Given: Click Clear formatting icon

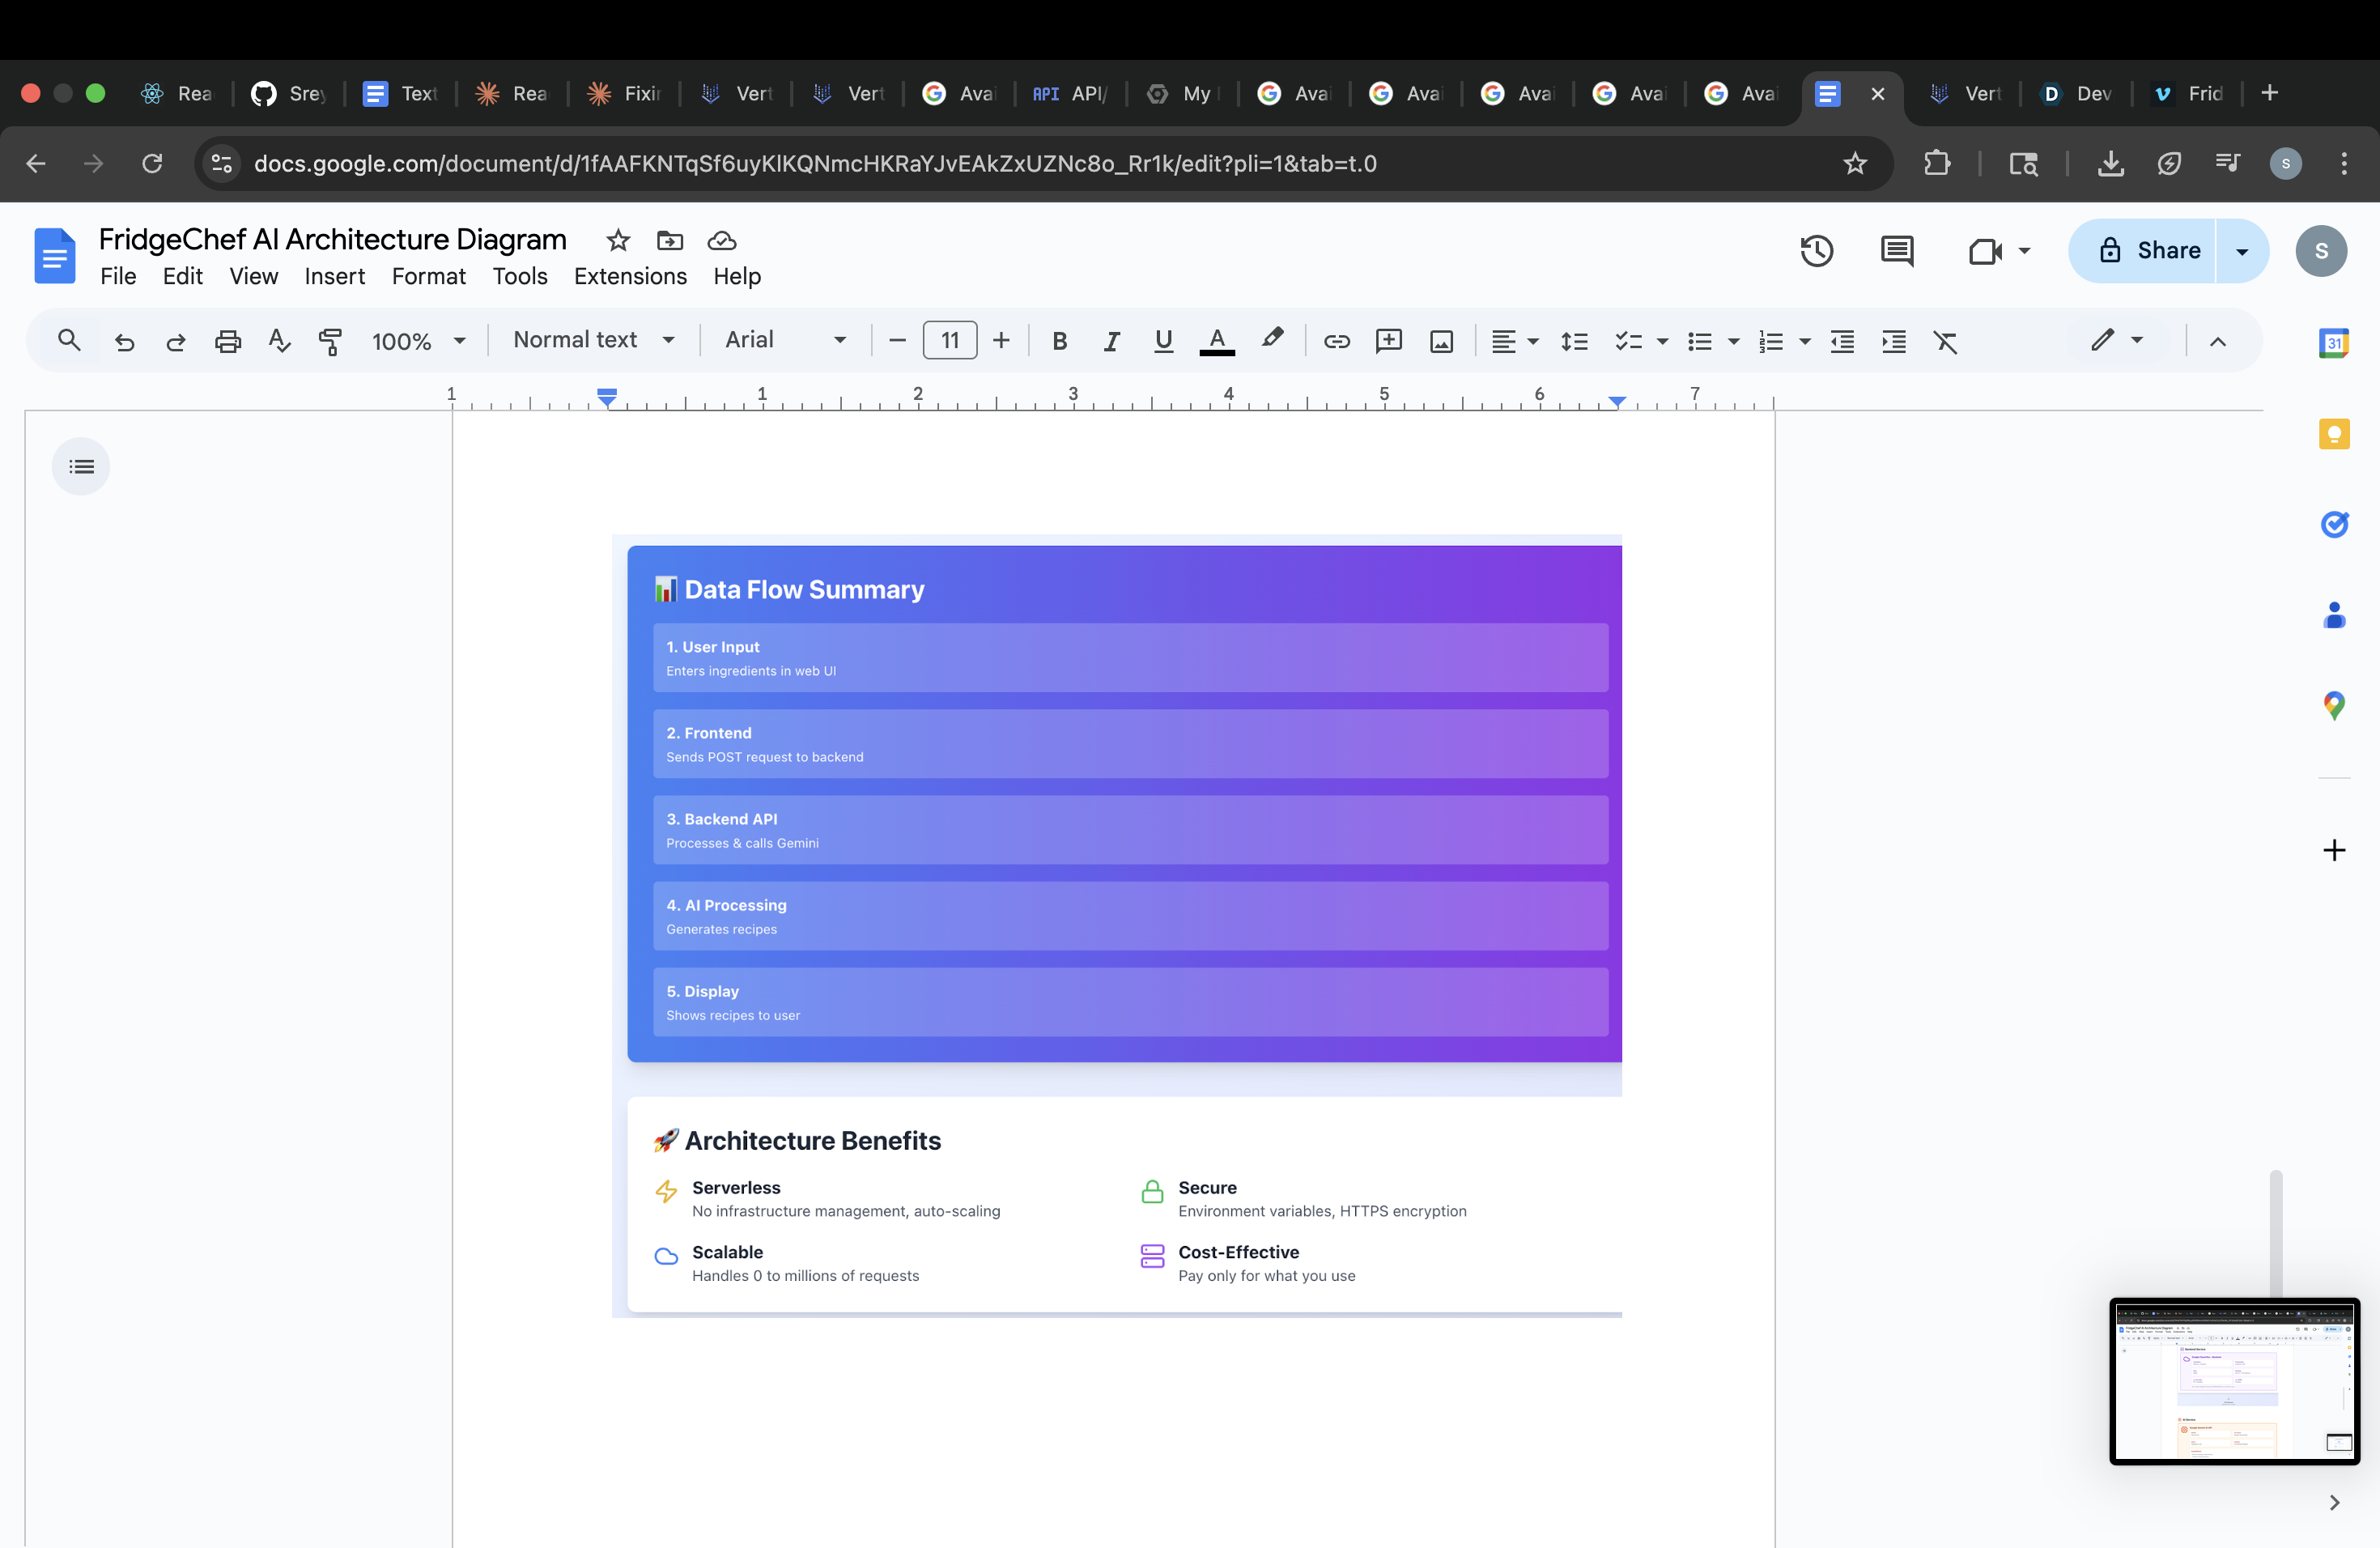Looking at the screenshot, I should [1945, 341].
